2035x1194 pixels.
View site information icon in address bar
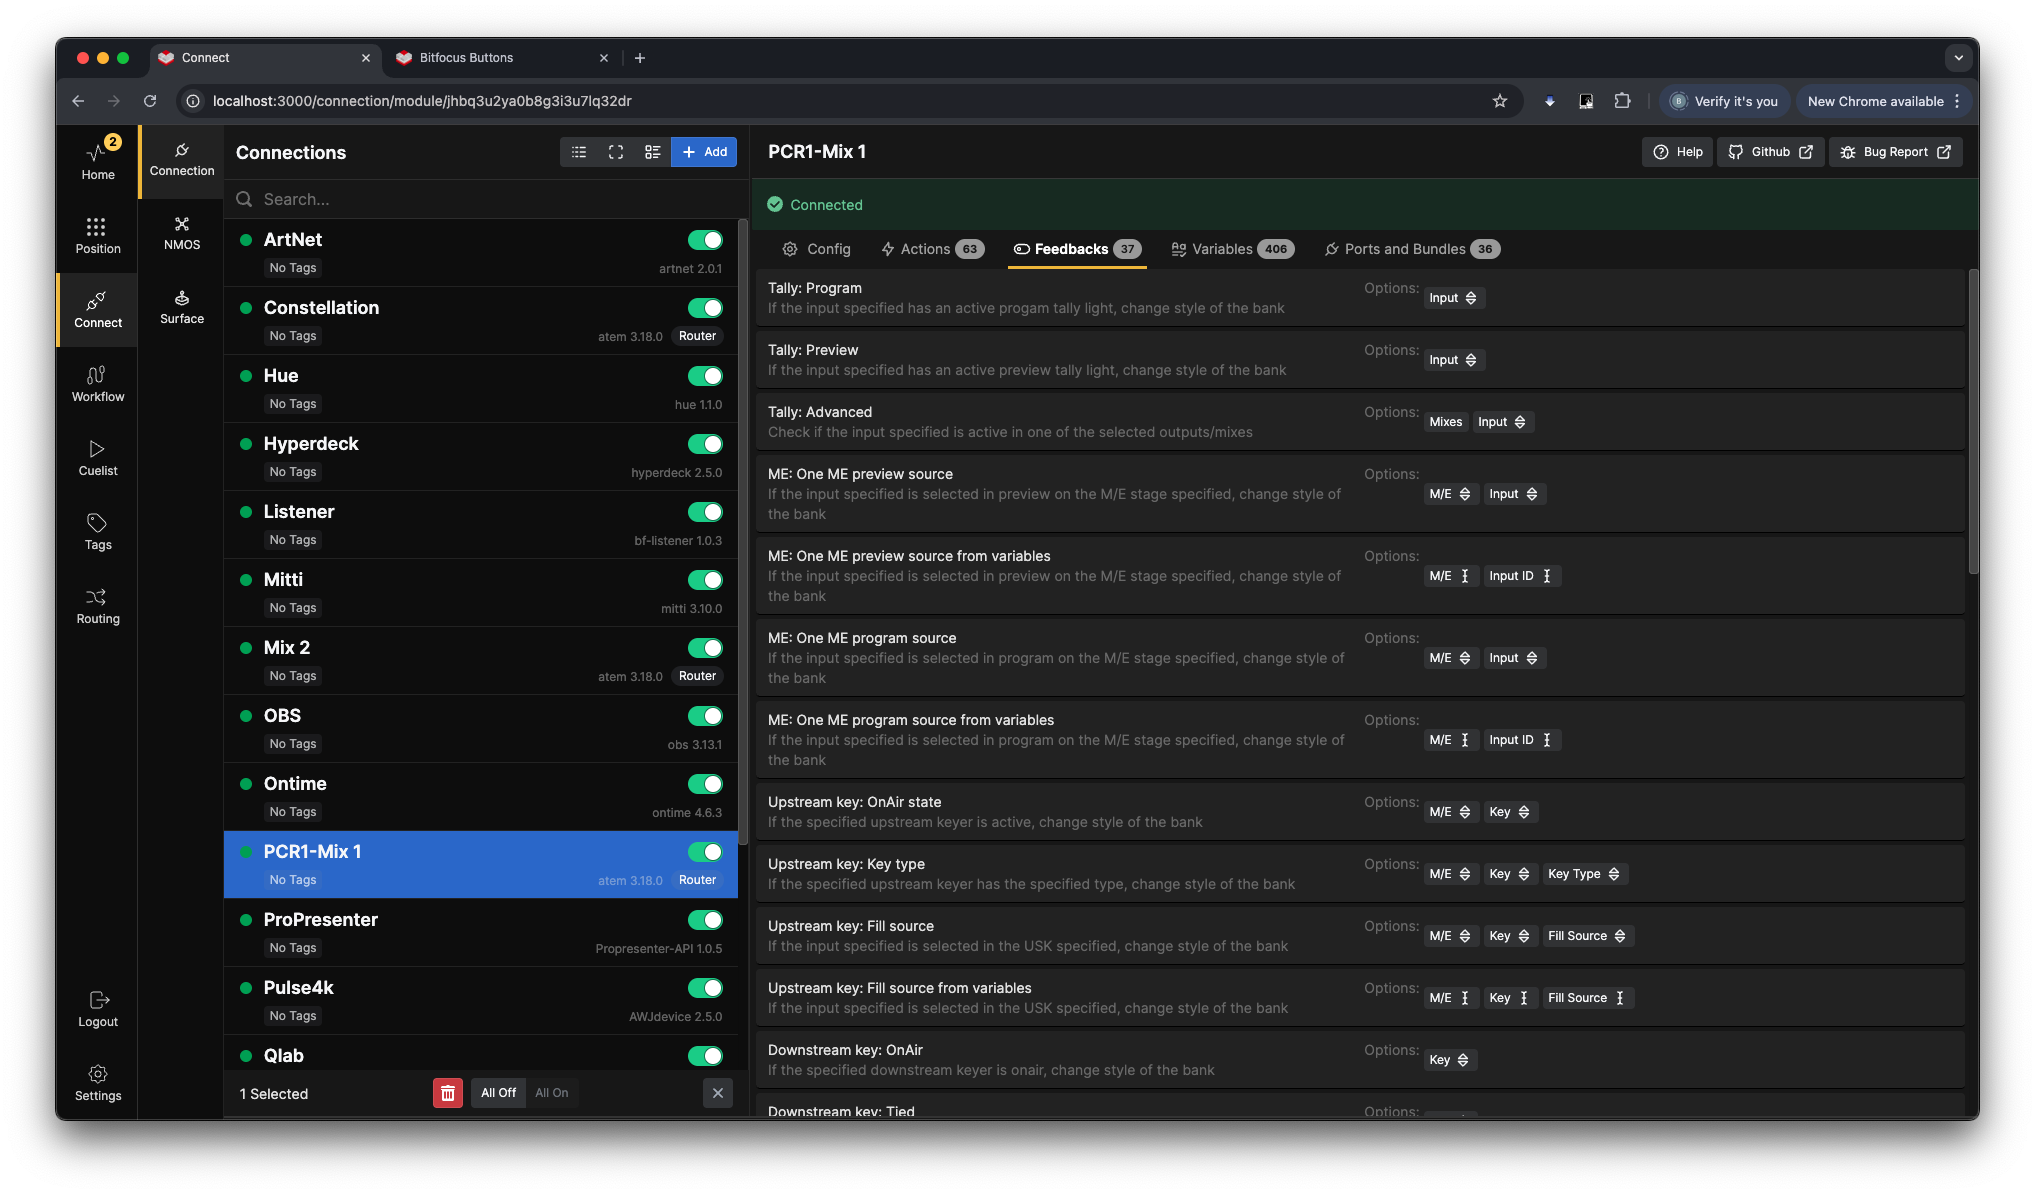click(193, 101)
